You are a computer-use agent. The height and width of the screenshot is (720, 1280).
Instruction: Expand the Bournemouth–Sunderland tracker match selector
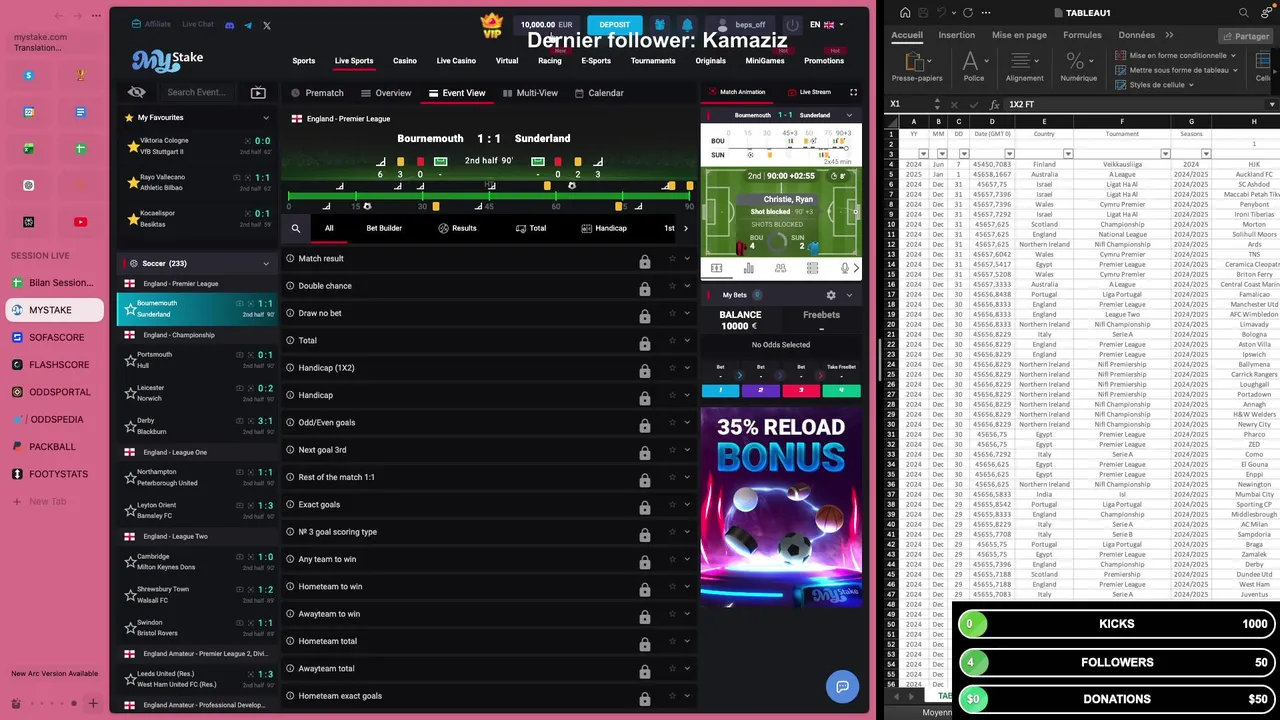pos(850,115)
